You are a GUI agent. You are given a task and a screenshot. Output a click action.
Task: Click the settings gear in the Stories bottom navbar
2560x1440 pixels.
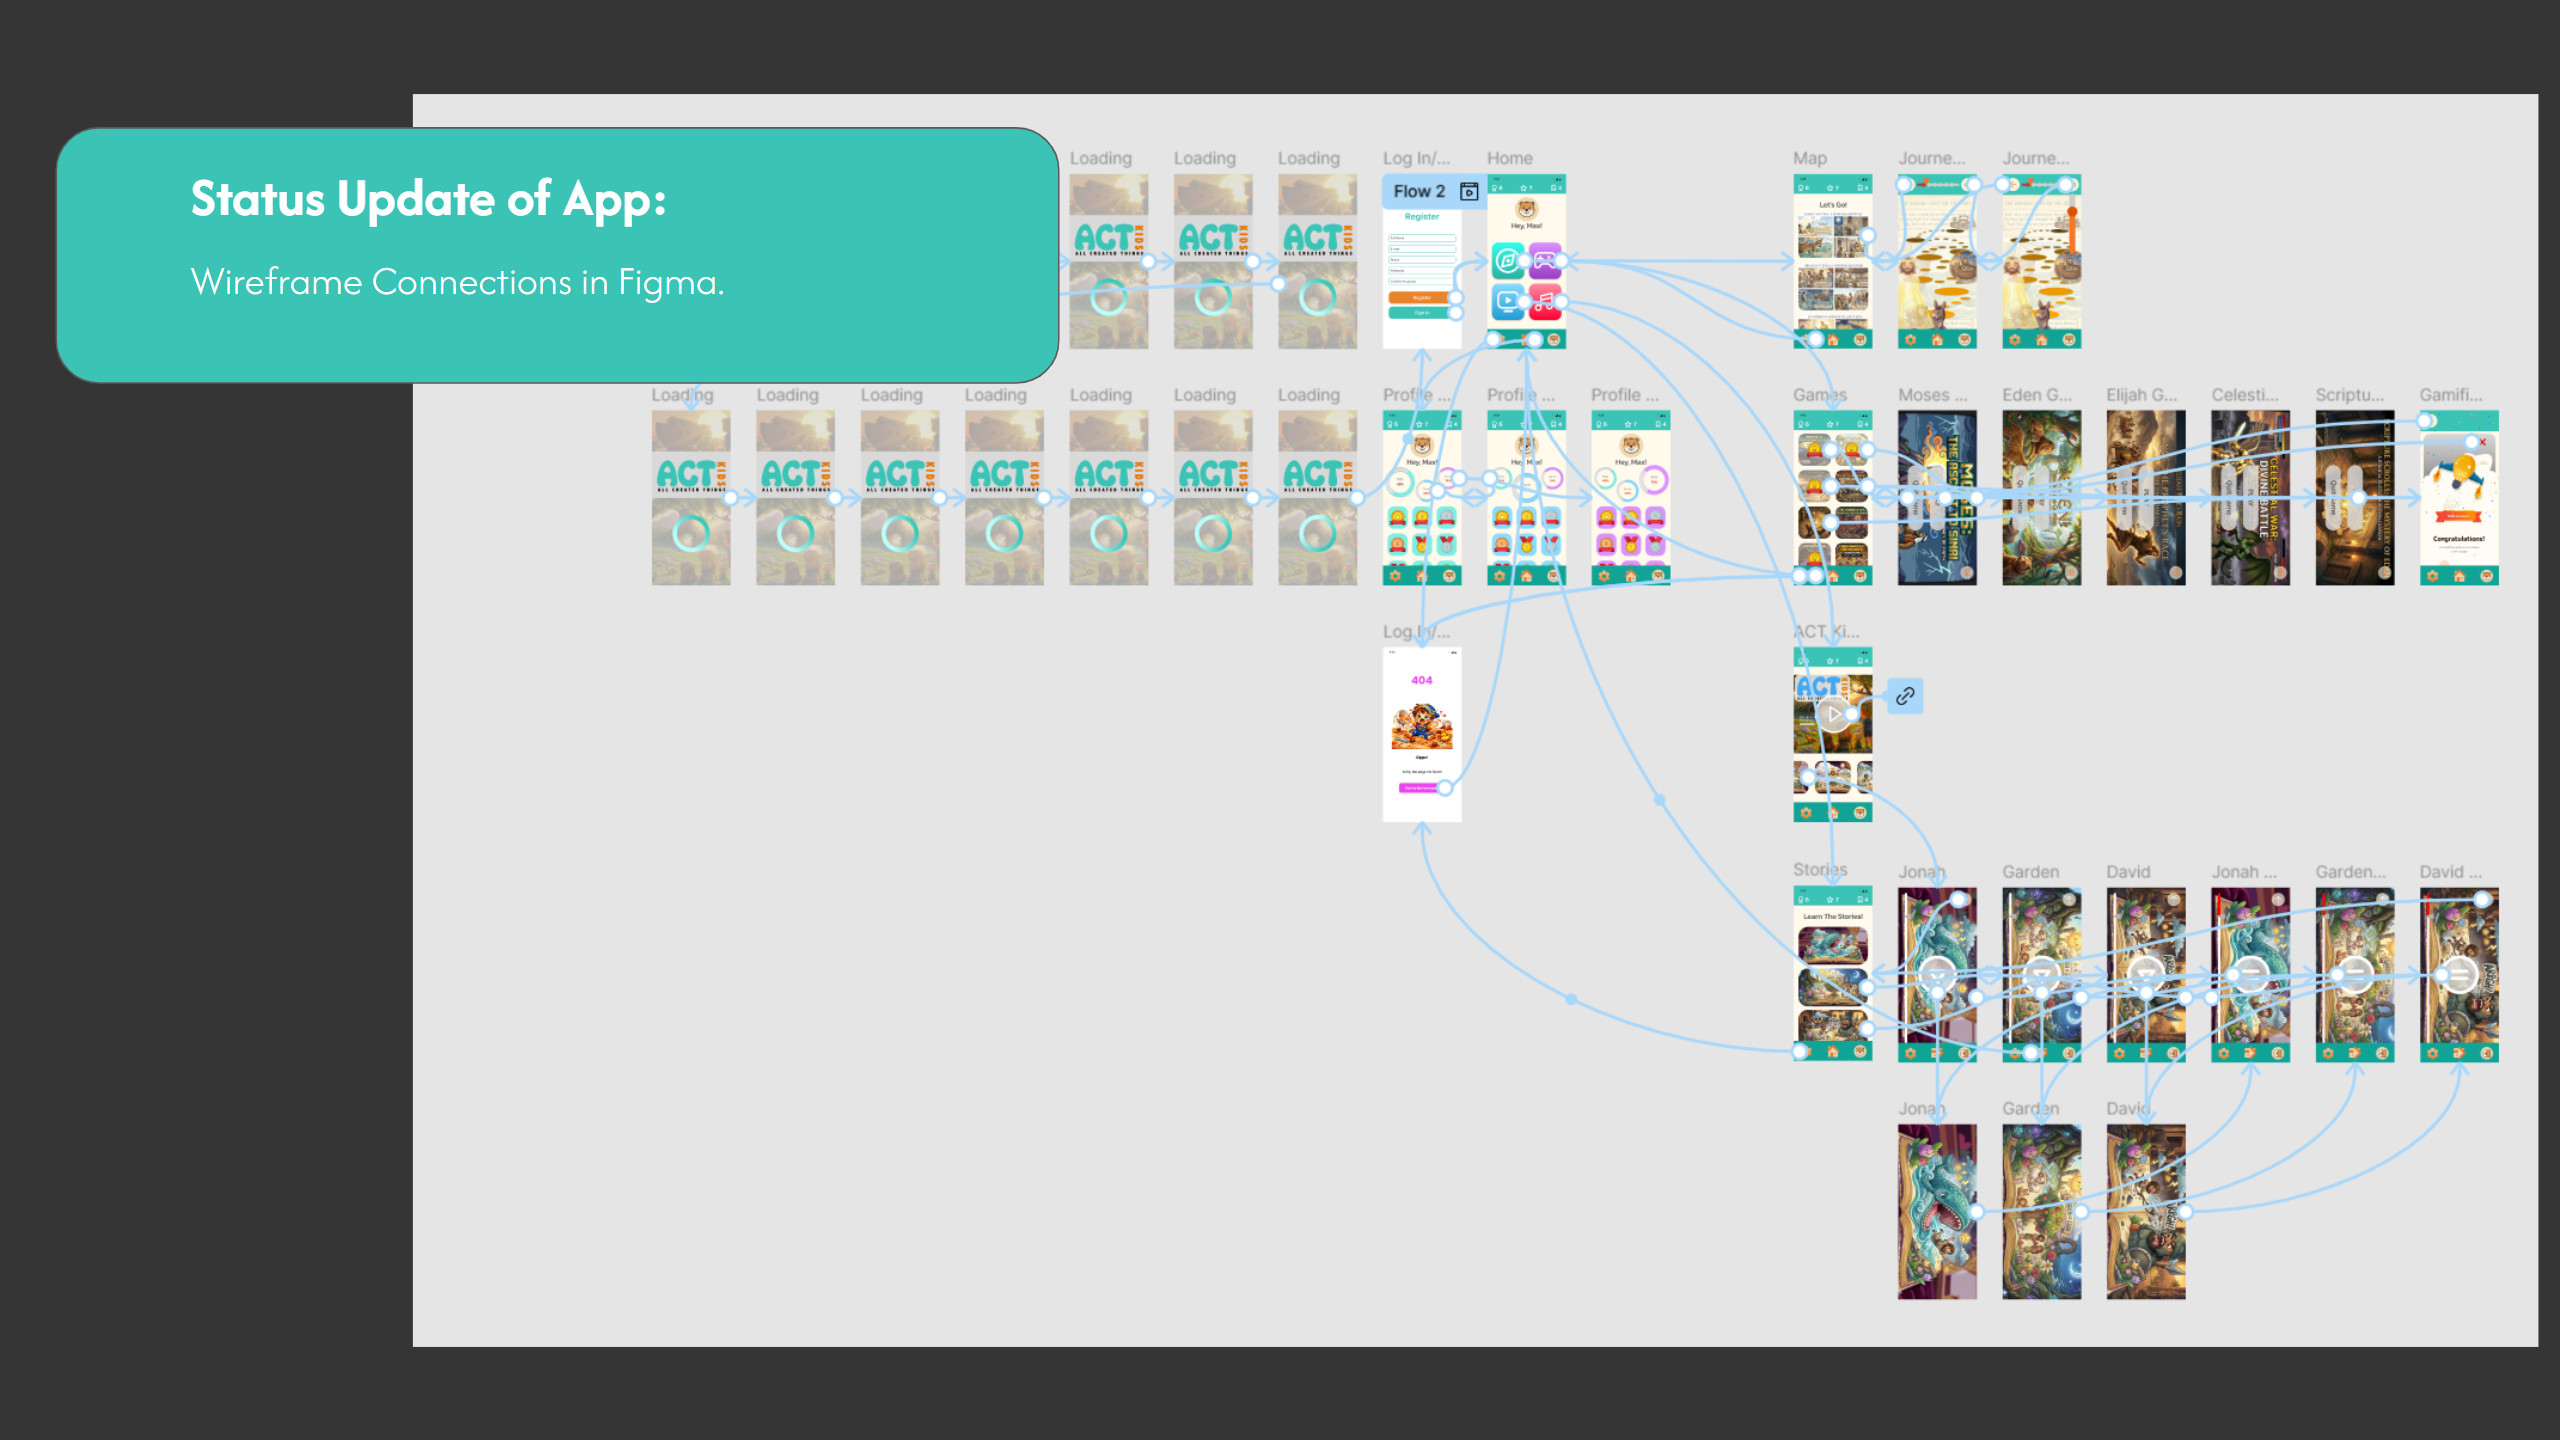click(x=1805, y=1050)
